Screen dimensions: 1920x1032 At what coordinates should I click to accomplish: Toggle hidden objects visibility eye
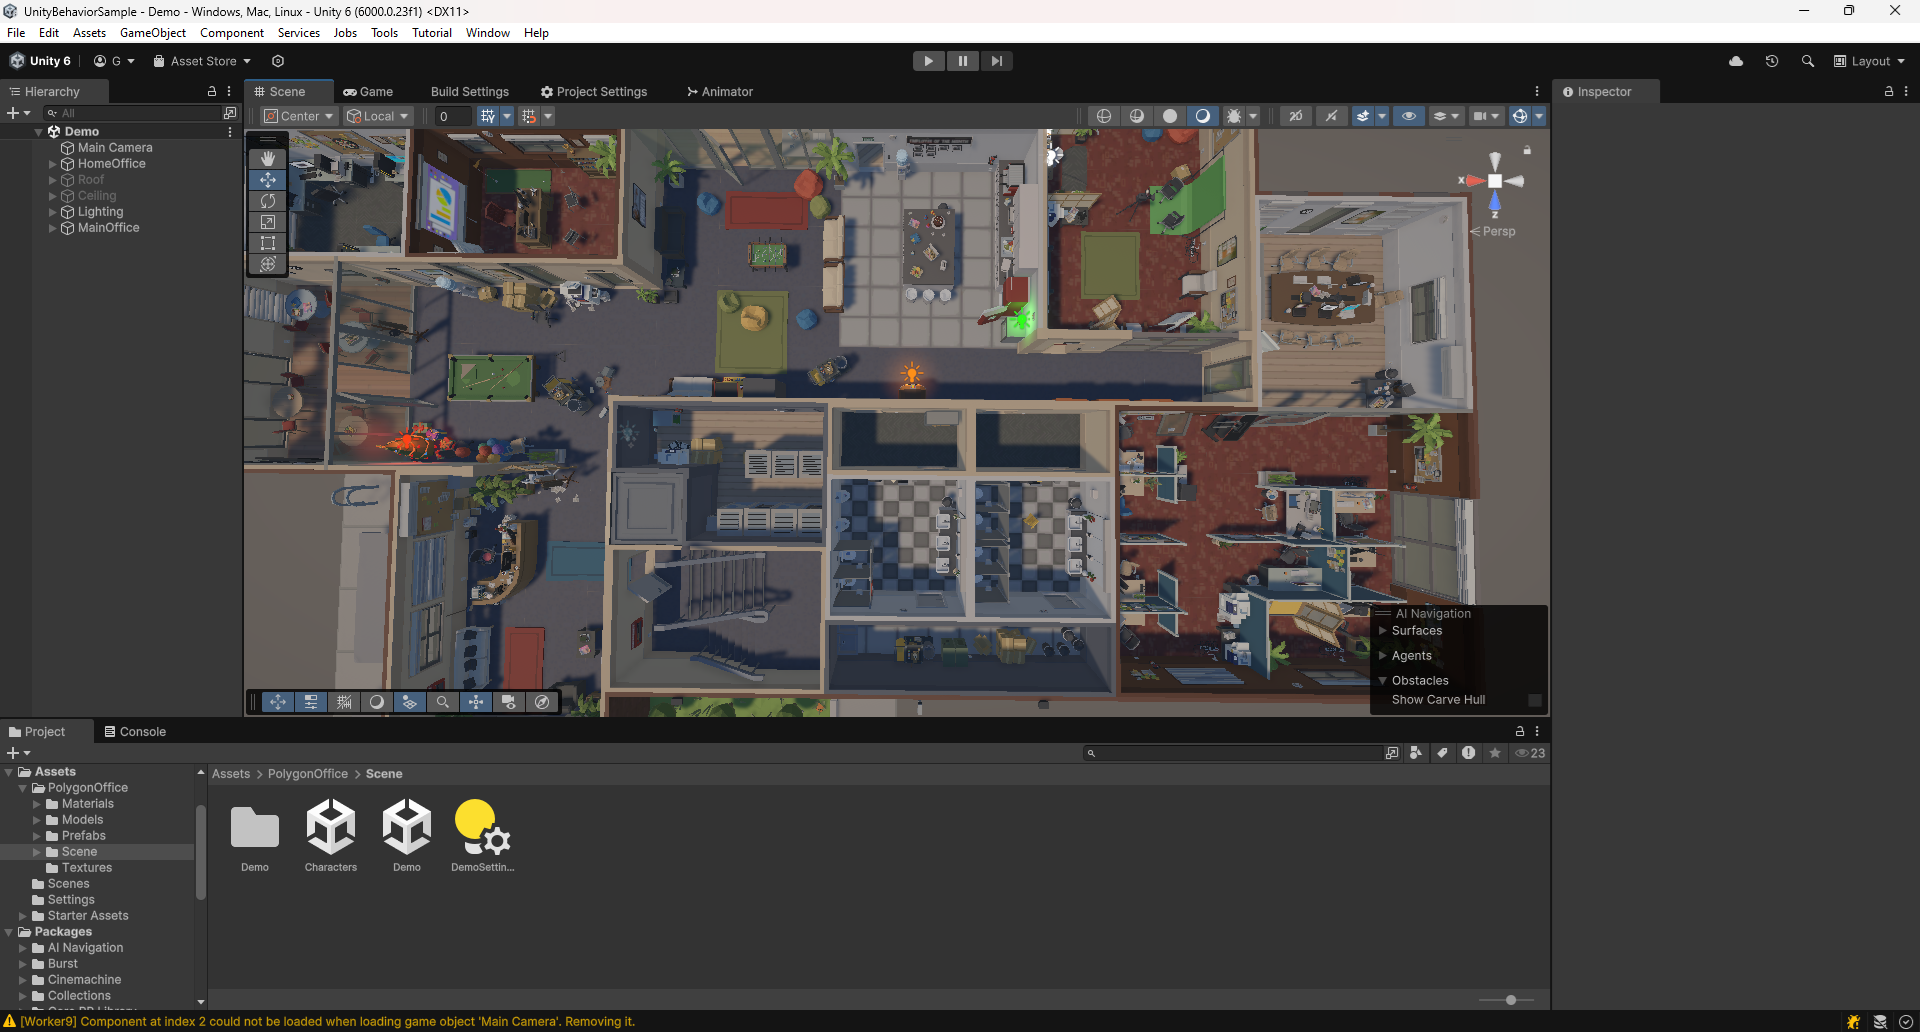pyautogui.click(x=1409, y=116)
